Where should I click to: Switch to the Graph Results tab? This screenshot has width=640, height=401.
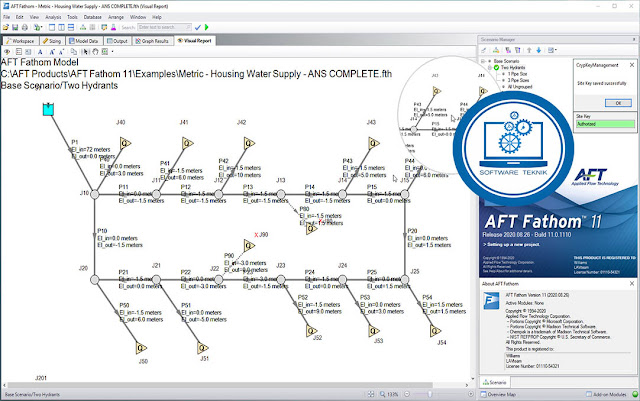pos(152,41)
